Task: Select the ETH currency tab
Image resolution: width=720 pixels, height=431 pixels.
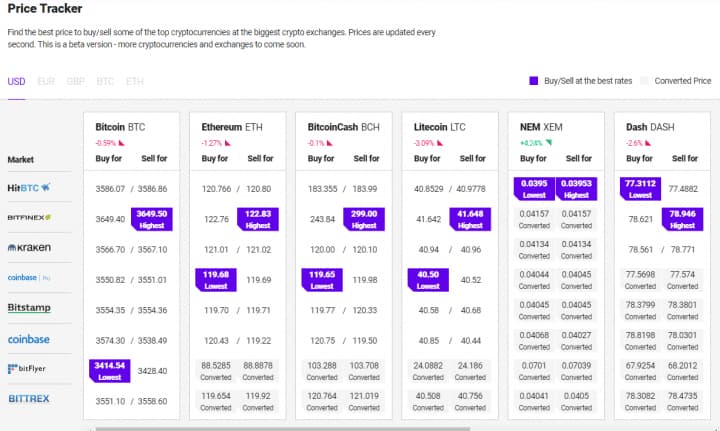Action: [134, 81]
